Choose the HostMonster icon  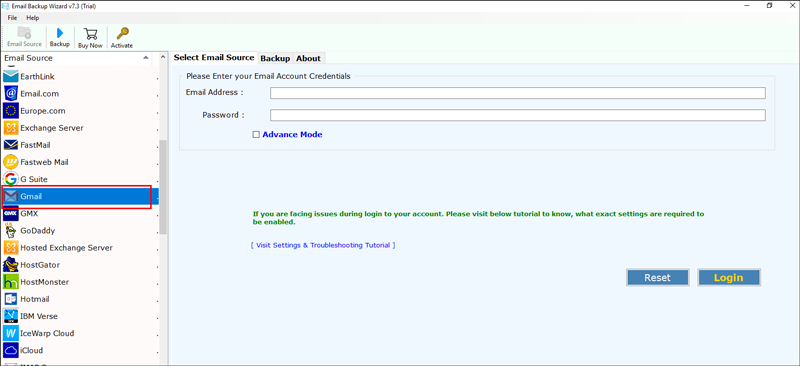coord(11,282)
